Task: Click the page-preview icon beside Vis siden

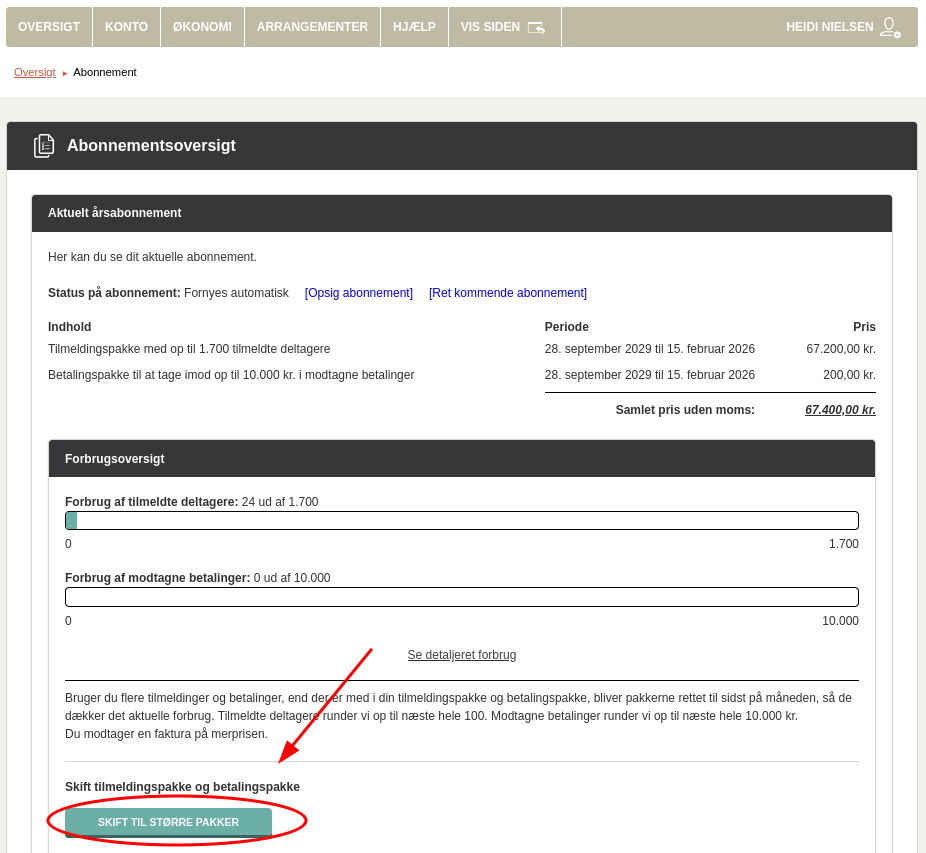Action: click(x=536, y=28)
